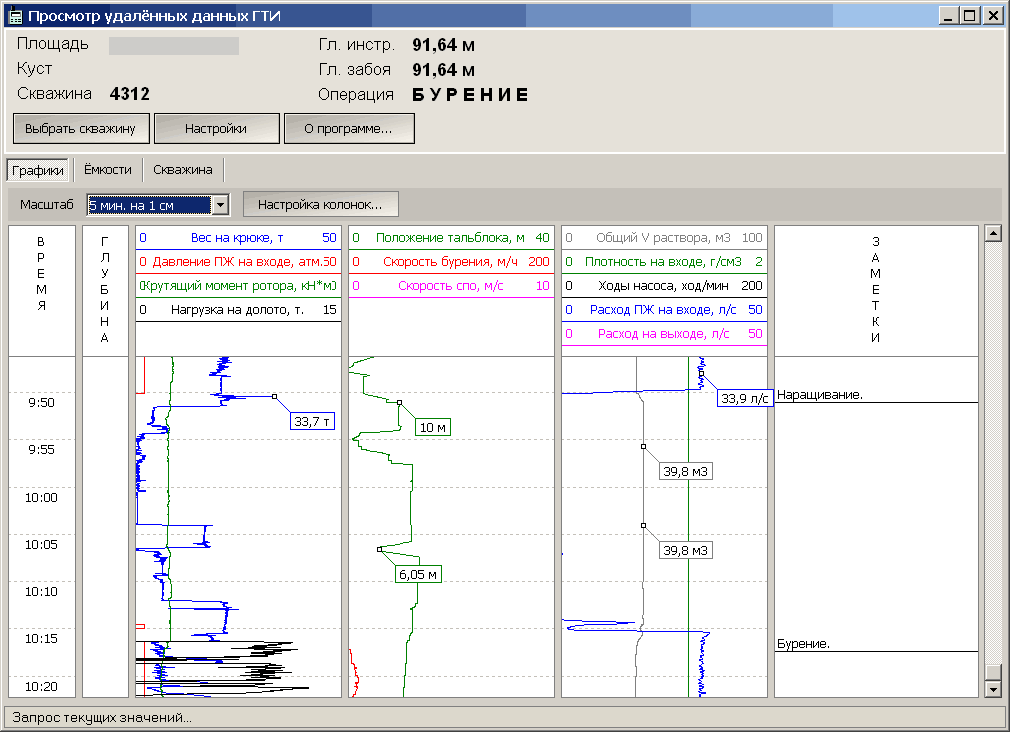Viewport: 1010px width, 732px height.
Task: Select Скорость спо, м/с header
Action: (451, 285)
